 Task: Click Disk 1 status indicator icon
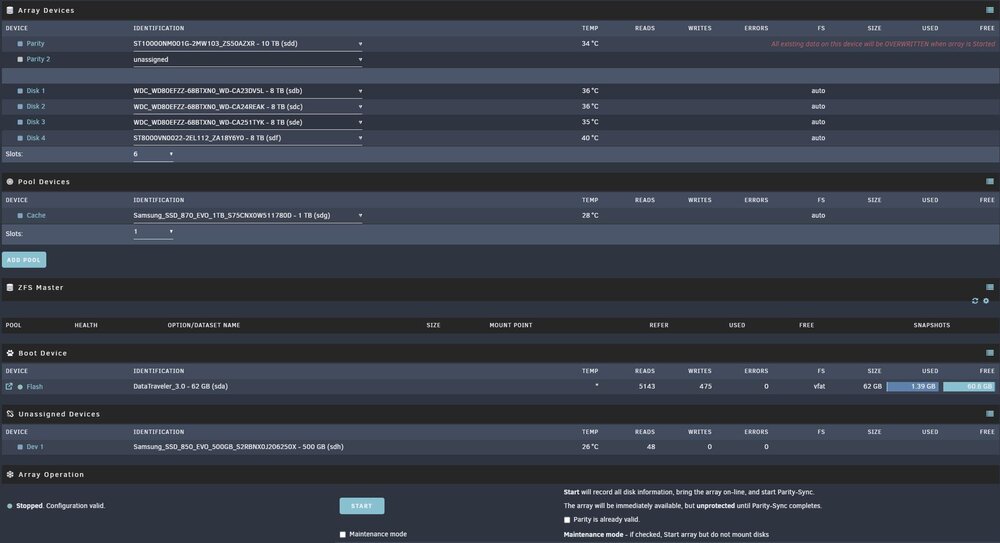(20, 91)
